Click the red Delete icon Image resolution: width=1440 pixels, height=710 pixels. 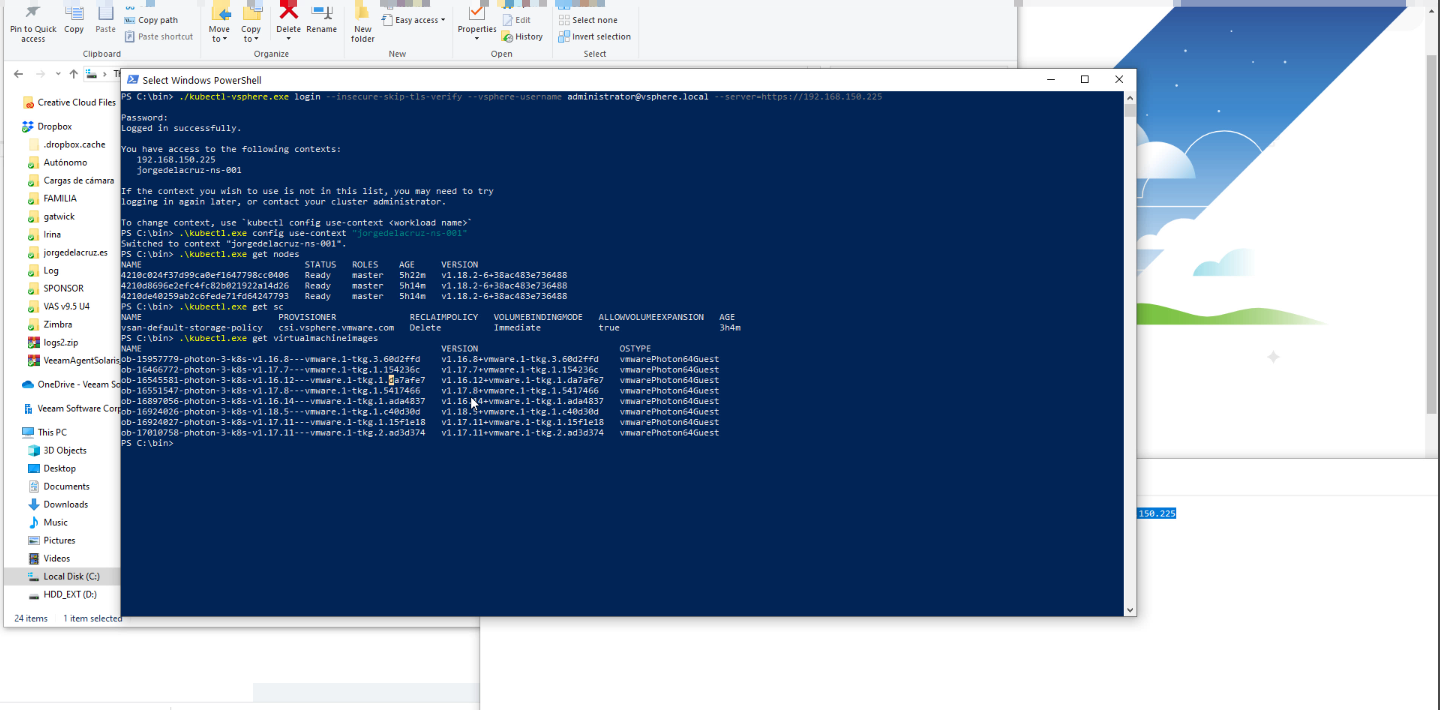(288, 12)
